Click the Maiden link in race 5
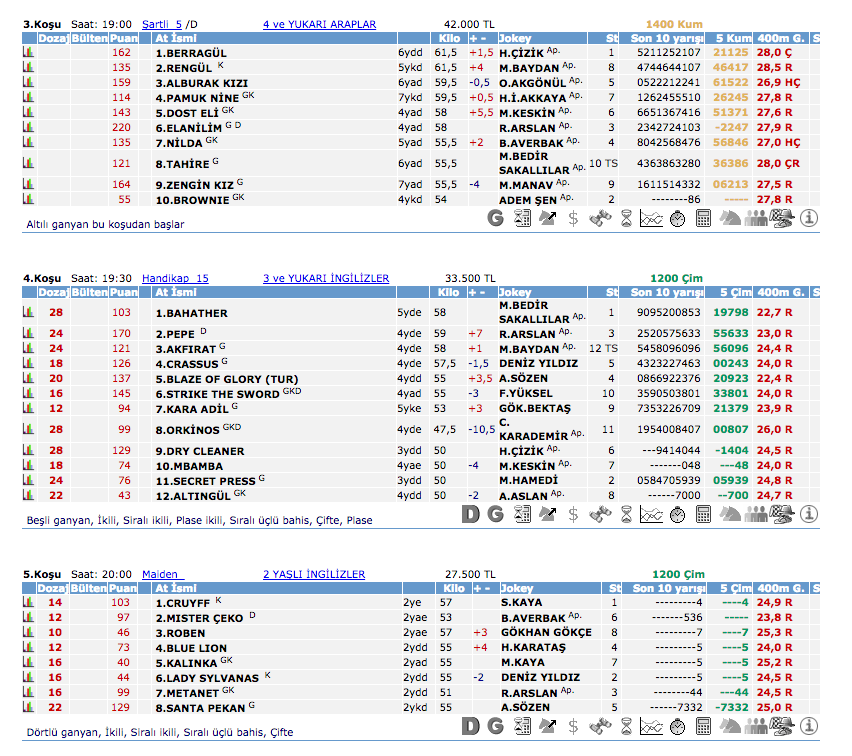This screenshot has height=756, width=852. 160,574
